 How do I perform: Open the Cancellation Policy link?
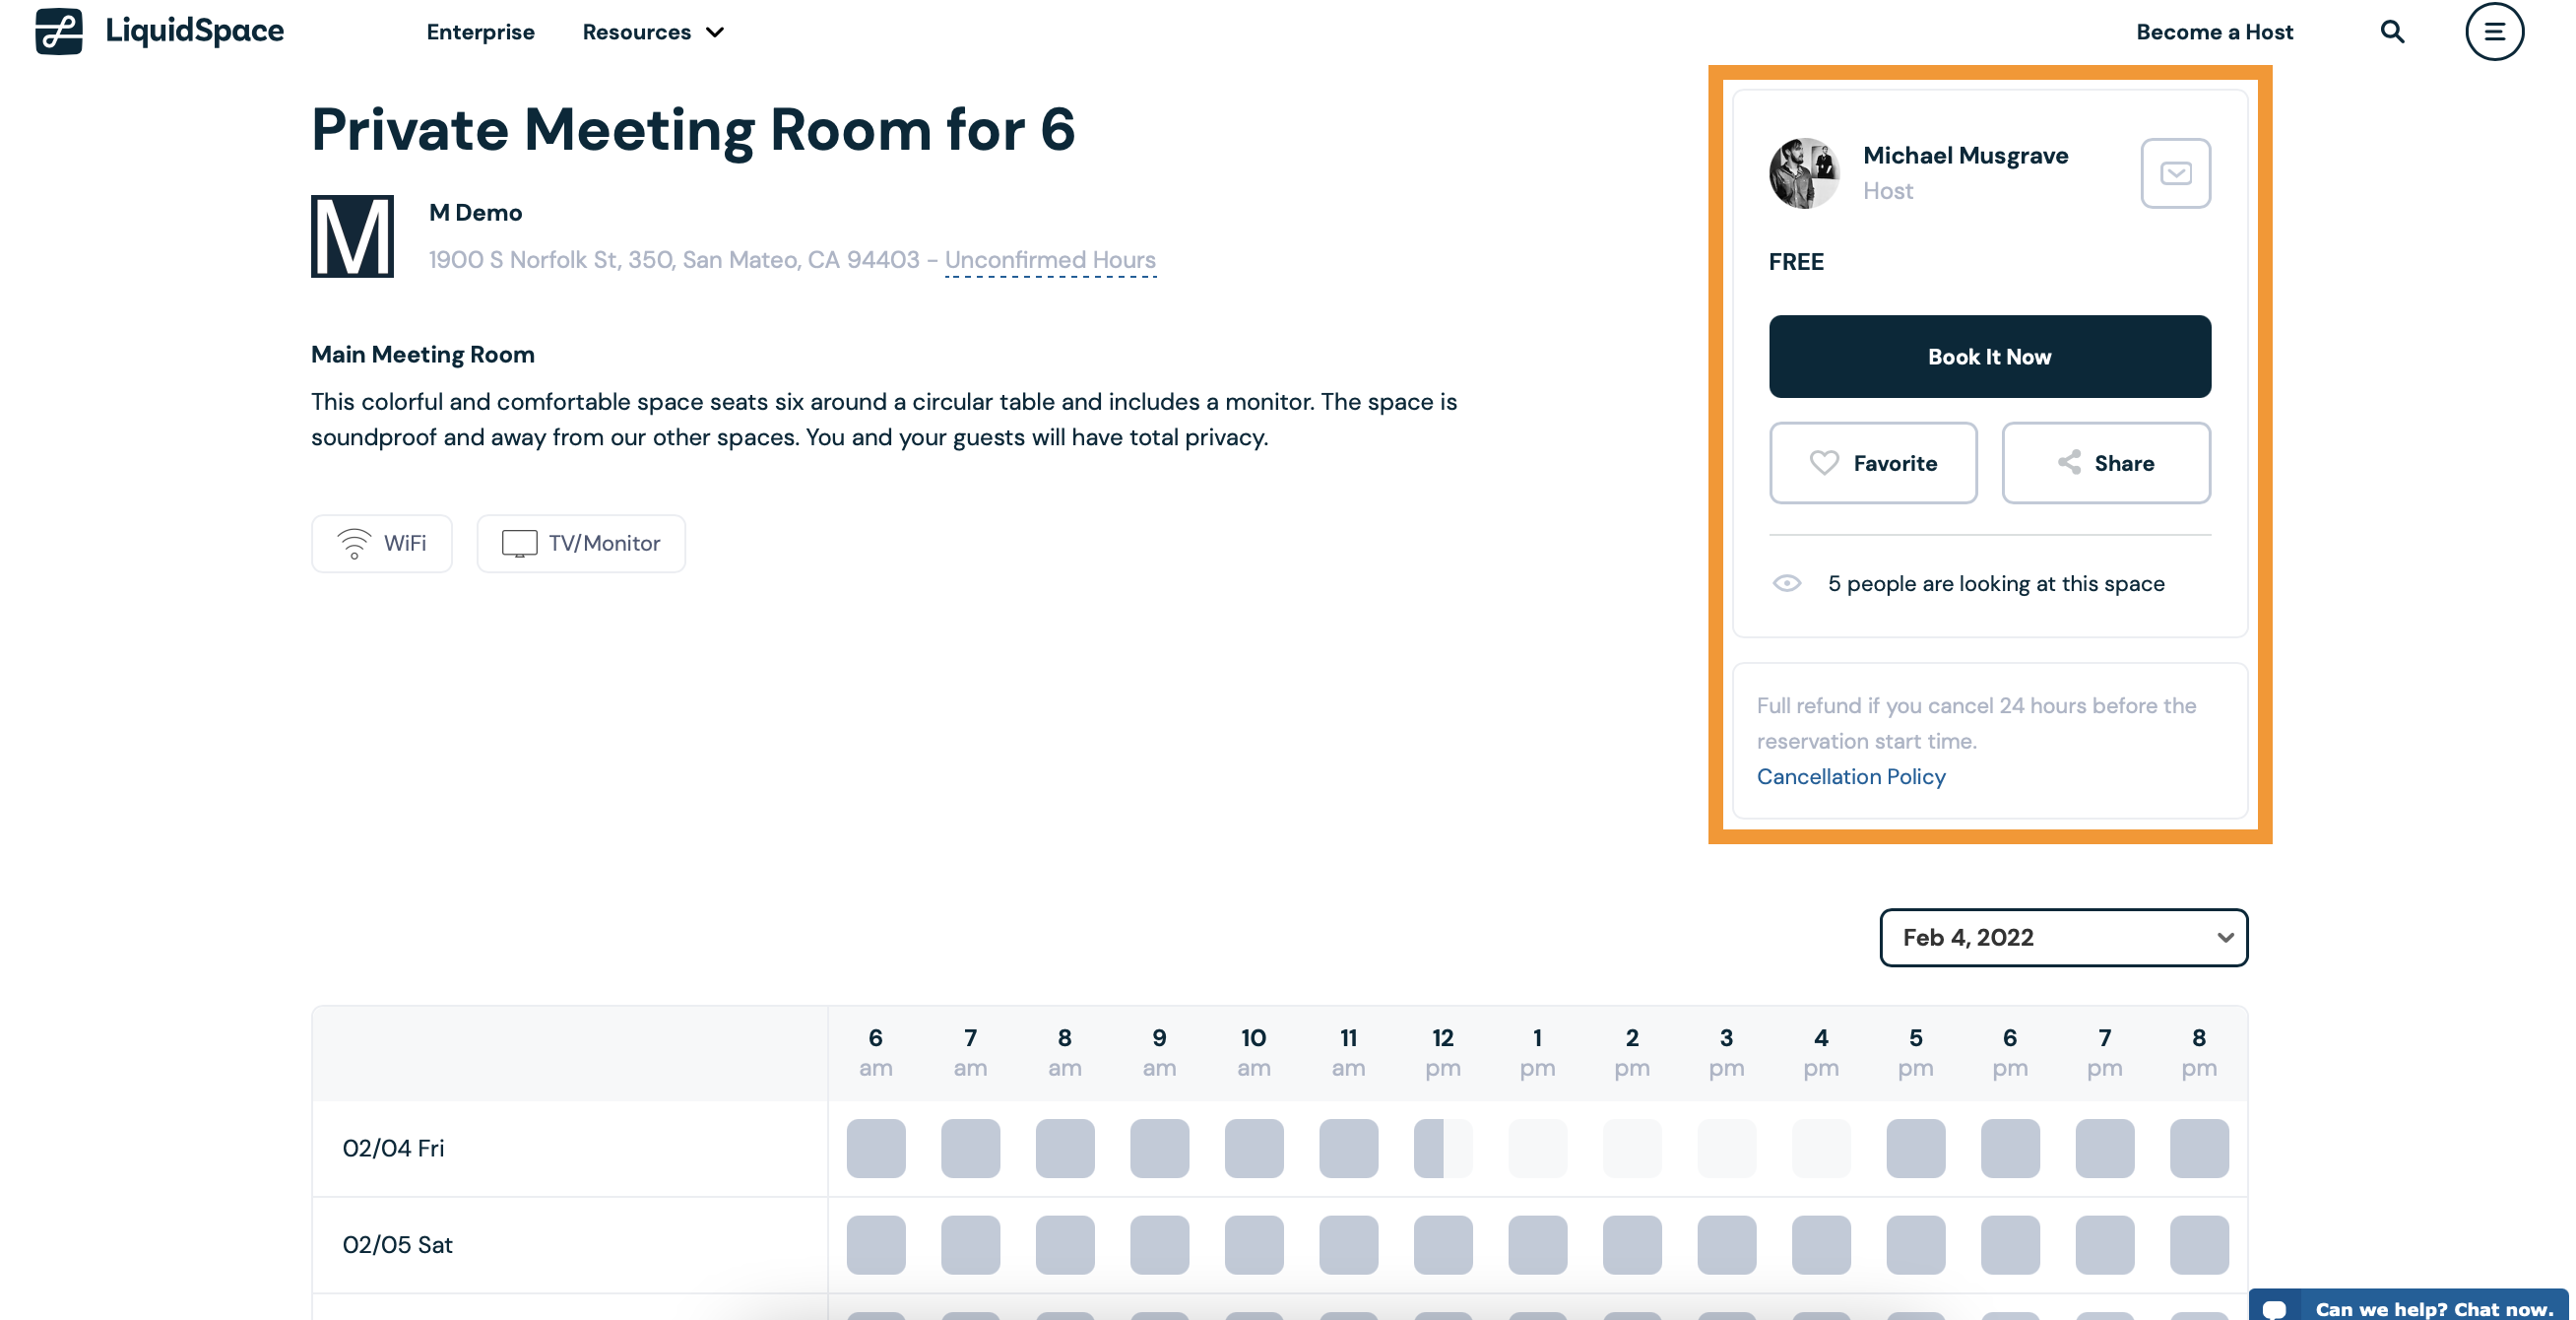coord(1851,777)
